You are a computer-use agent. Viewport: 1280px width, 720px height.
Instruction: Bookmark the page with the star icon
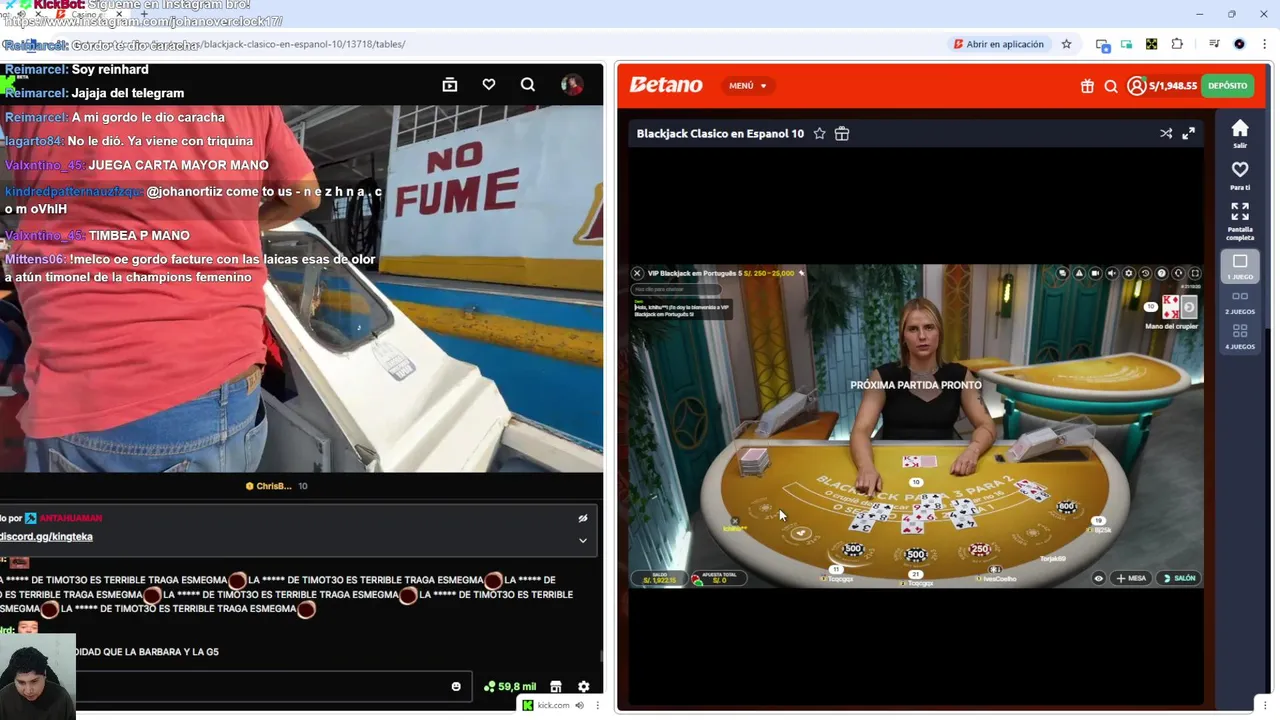pyautogui.click(x=1066, y=44)
